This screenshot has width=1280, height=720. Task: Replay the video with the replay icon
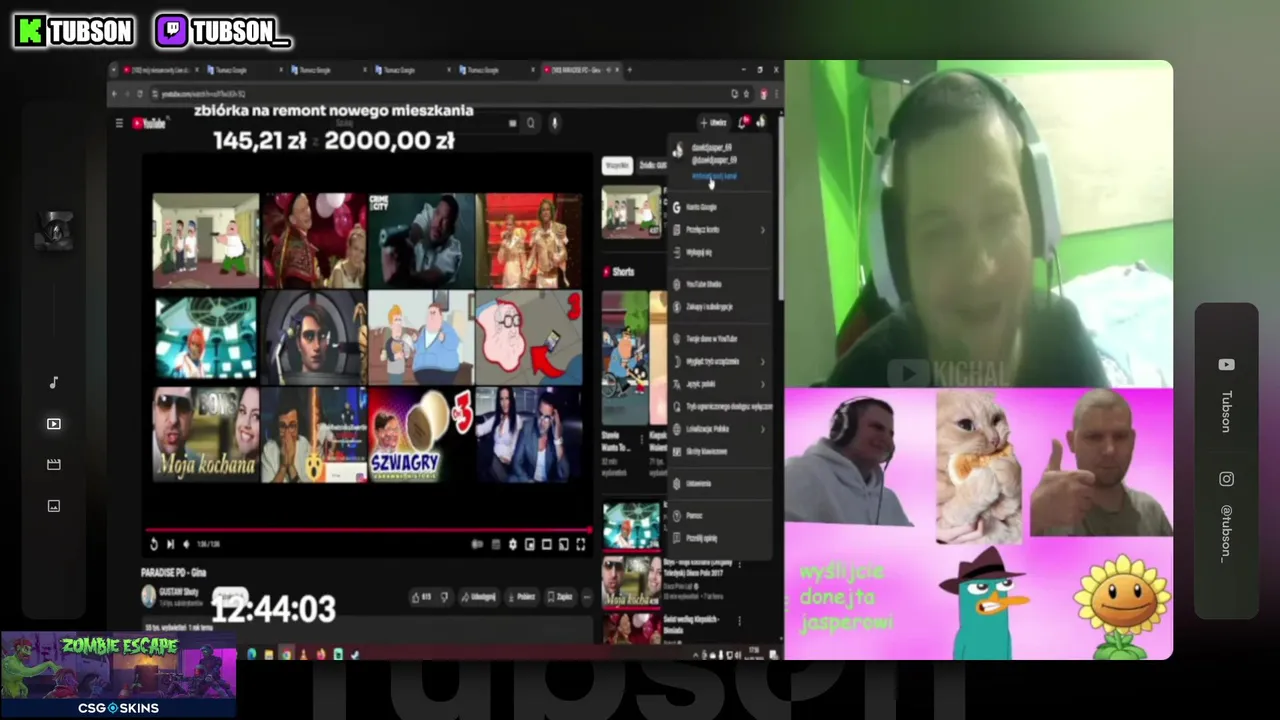[x=154, y=544]
